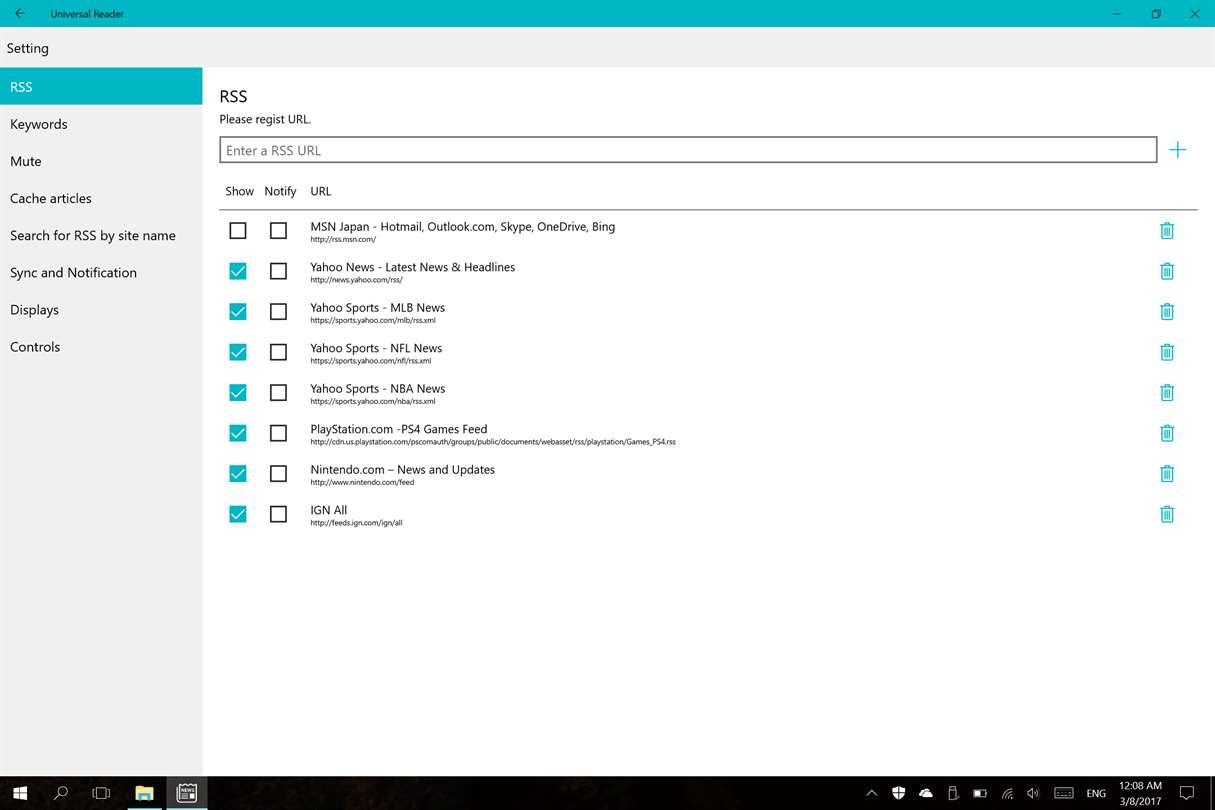Open volume tray icon

coord(1033,793)
